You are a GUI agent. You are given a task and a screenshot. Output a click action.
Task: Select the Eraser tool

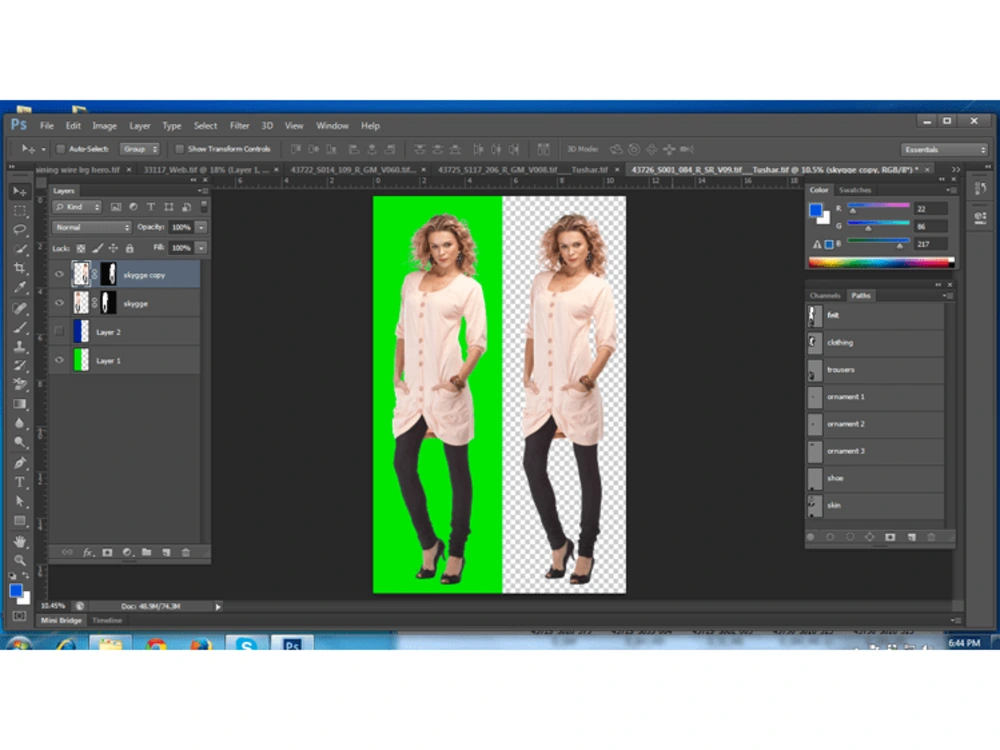coord(20,385)
